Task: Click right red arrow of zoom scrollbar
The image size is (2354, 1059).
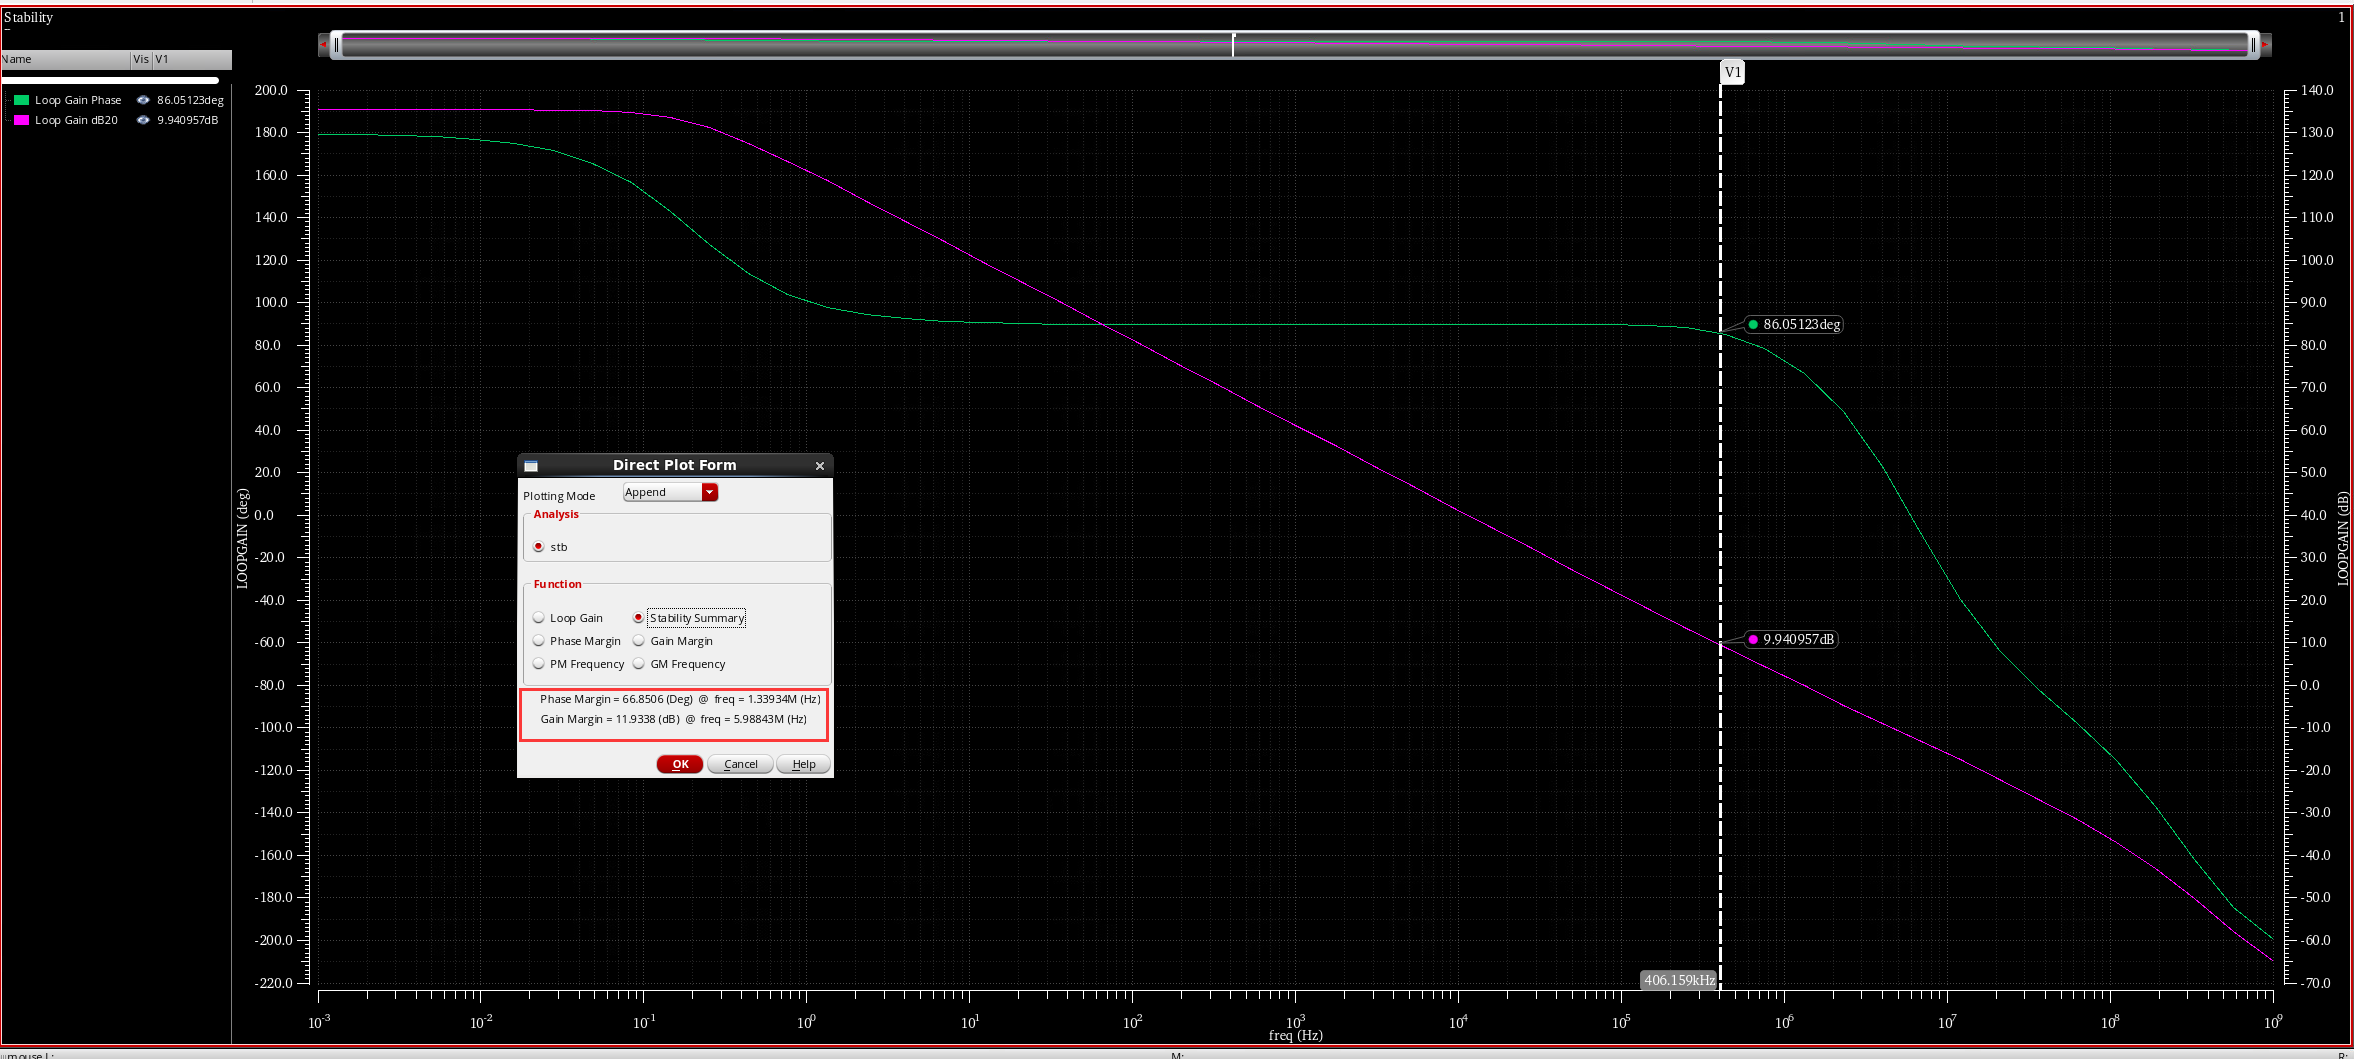Action: point(2265,44)
